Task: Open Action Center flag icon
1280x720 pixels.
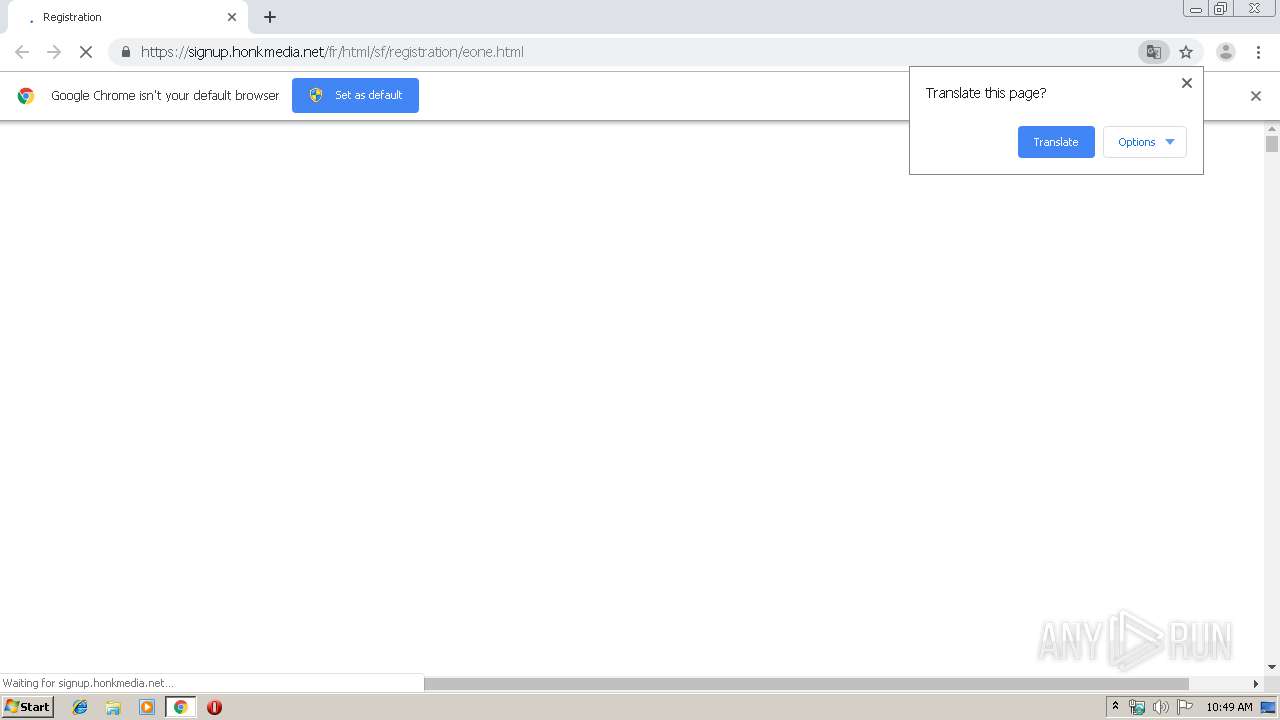Action: pyautogui.click(x=1185, y=707)
